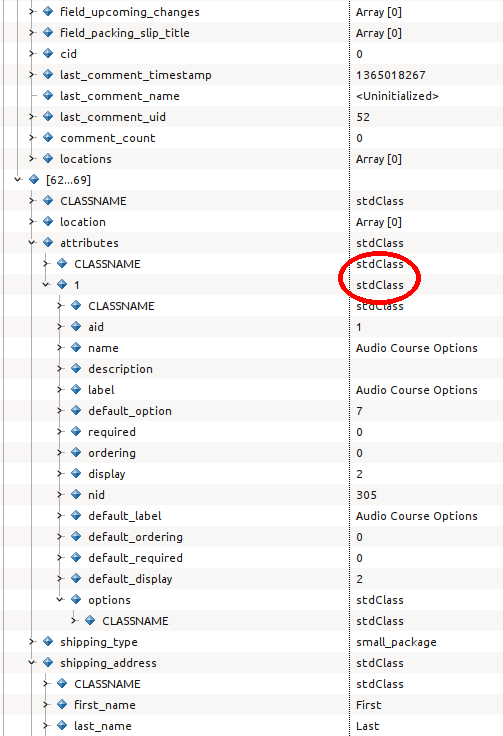Select the default_display variable row
Image resolution: width=503 pixels, height=736 pixels.
tap(253, 578)
